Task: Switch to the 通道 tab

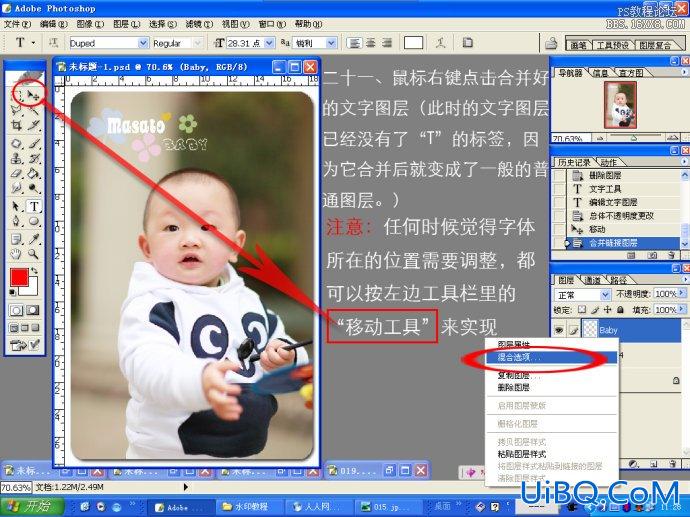Action: point(592,279)
